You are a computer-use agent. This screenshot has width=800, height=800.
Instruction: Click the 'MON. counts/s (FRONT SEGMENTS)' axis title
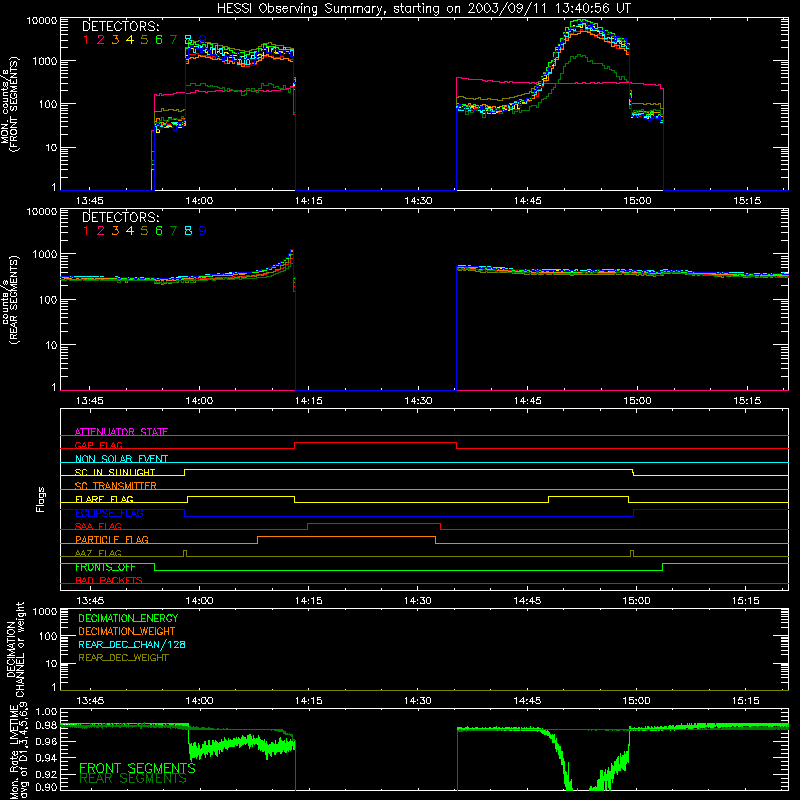pos(10,104)
